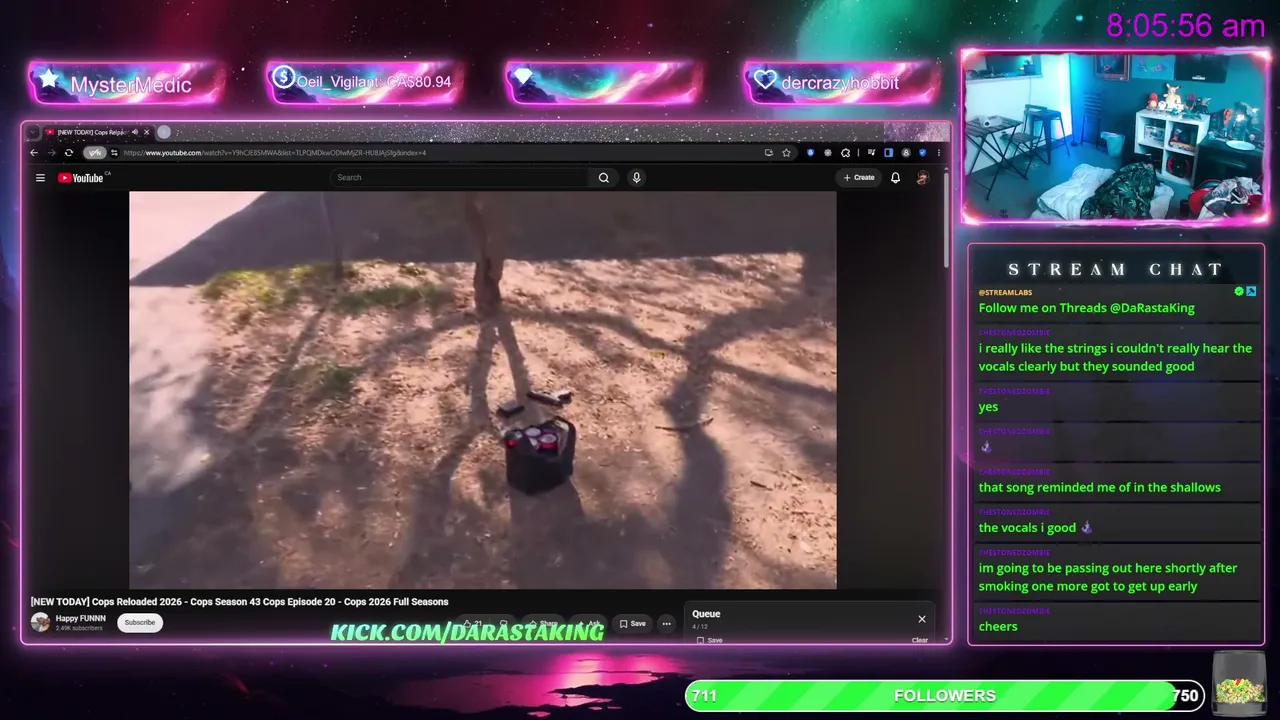Open more actions three-dot menu under video
The image size is (1280, 720).
[x=667, y=624]
